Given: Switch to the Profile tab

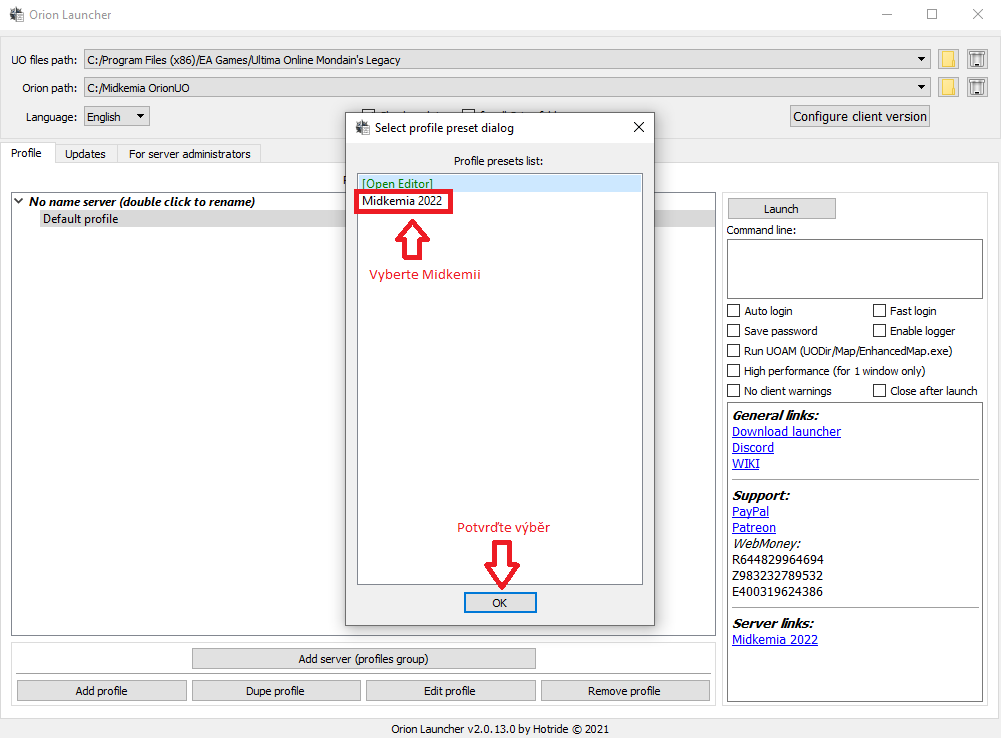Looking at the screenshot, I should (26, 153).
